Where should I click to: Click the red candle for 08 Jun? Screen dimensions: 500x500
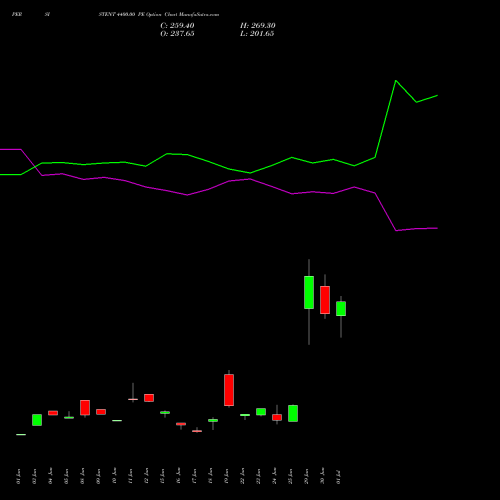tap(85, 408)
